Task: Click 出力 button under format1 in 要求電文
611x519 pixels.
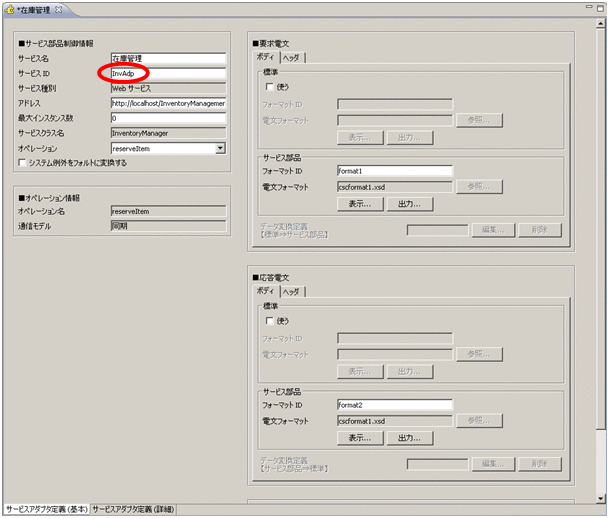Action: (410, 204)
